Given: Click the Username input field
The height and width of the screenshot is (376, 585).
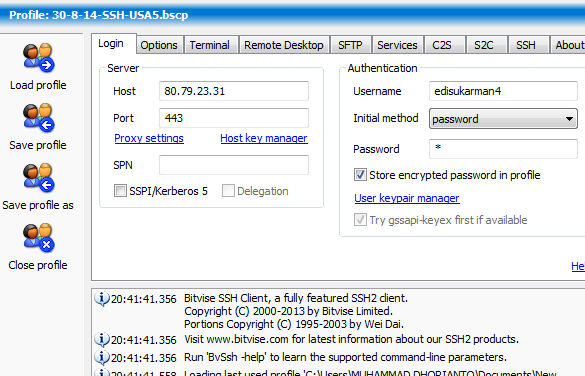Looking at the screenshot, I should pos(503,91).
